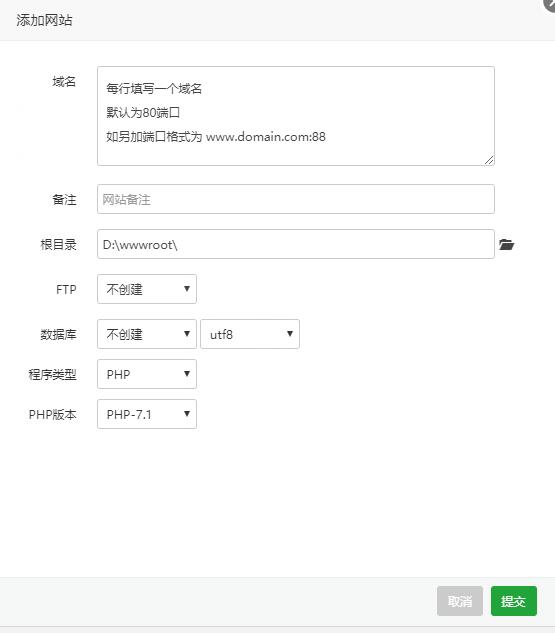
Task: Click the 取消 cancel button
Action: coord(460,601)
